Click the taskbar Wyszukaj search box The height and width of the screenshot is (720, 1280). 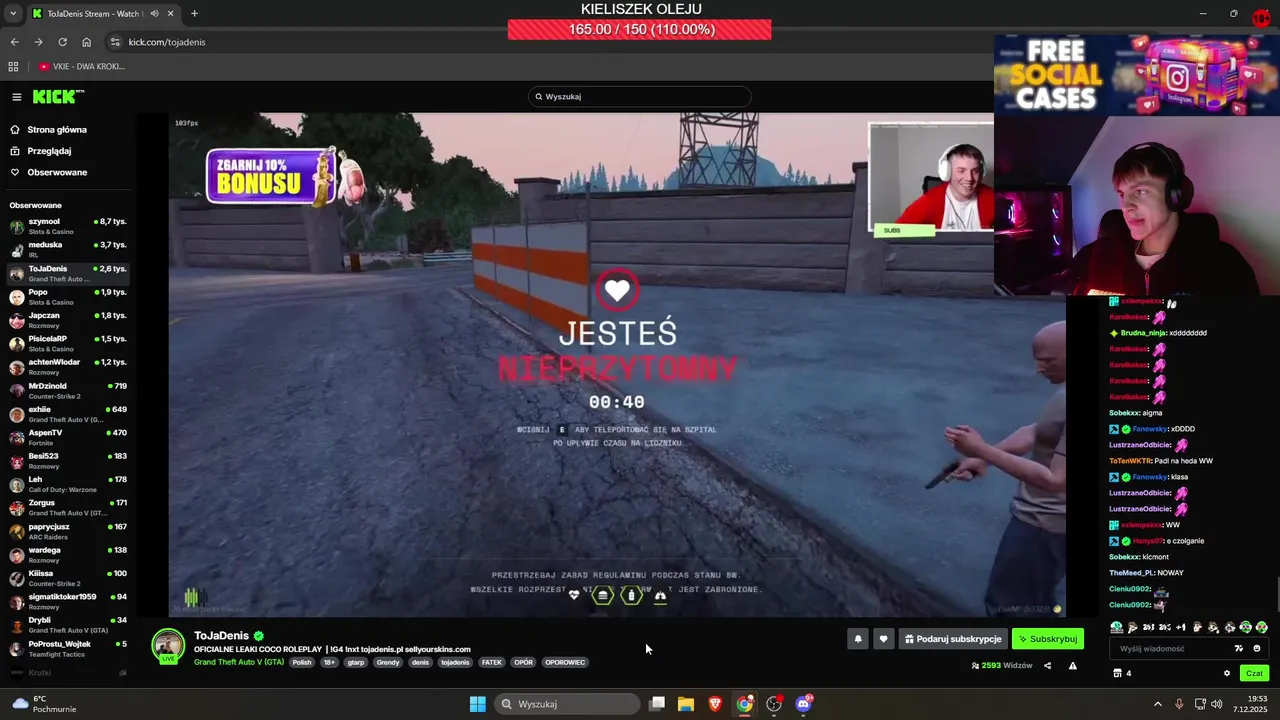point(567,704)
